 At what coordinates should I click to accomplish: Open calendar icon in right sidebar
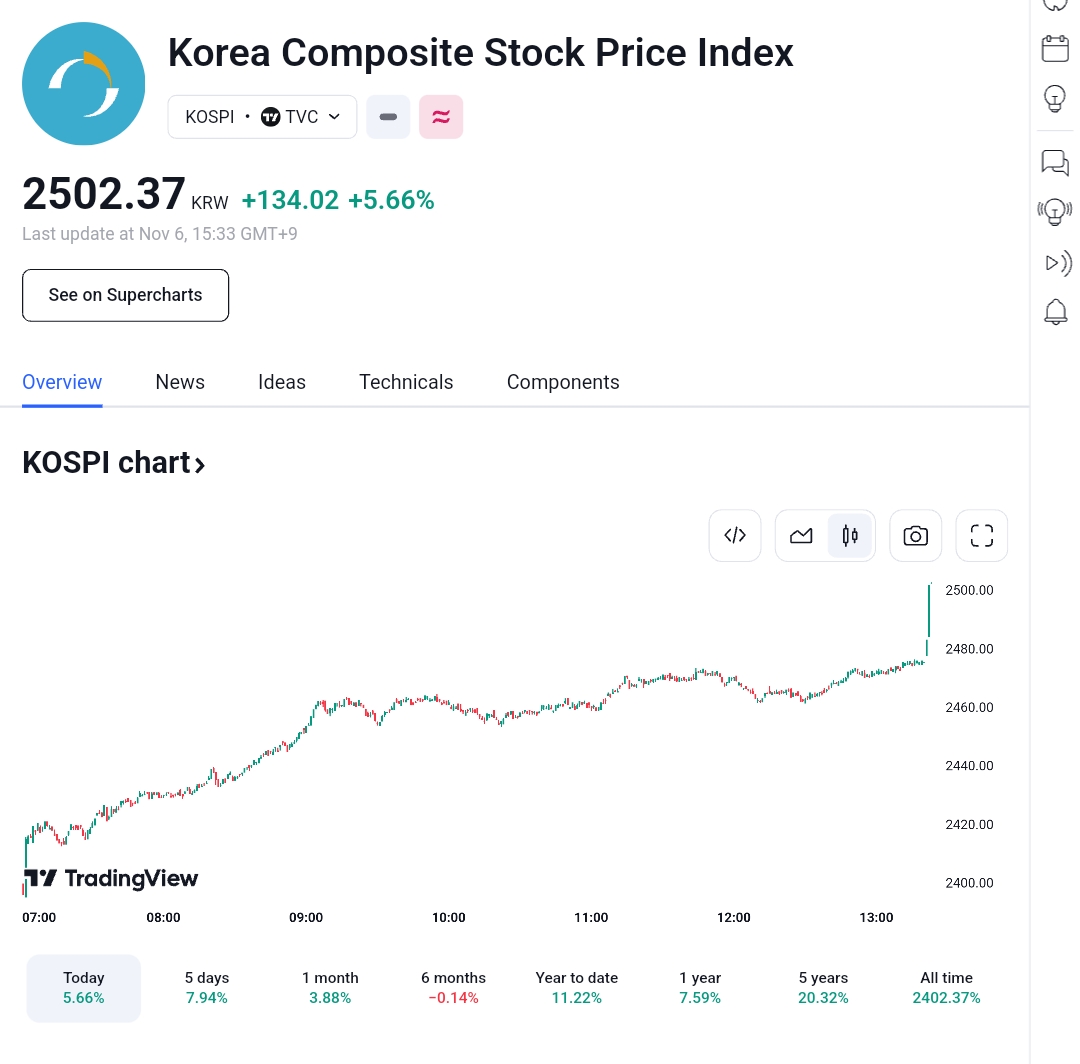(1055, 48)
